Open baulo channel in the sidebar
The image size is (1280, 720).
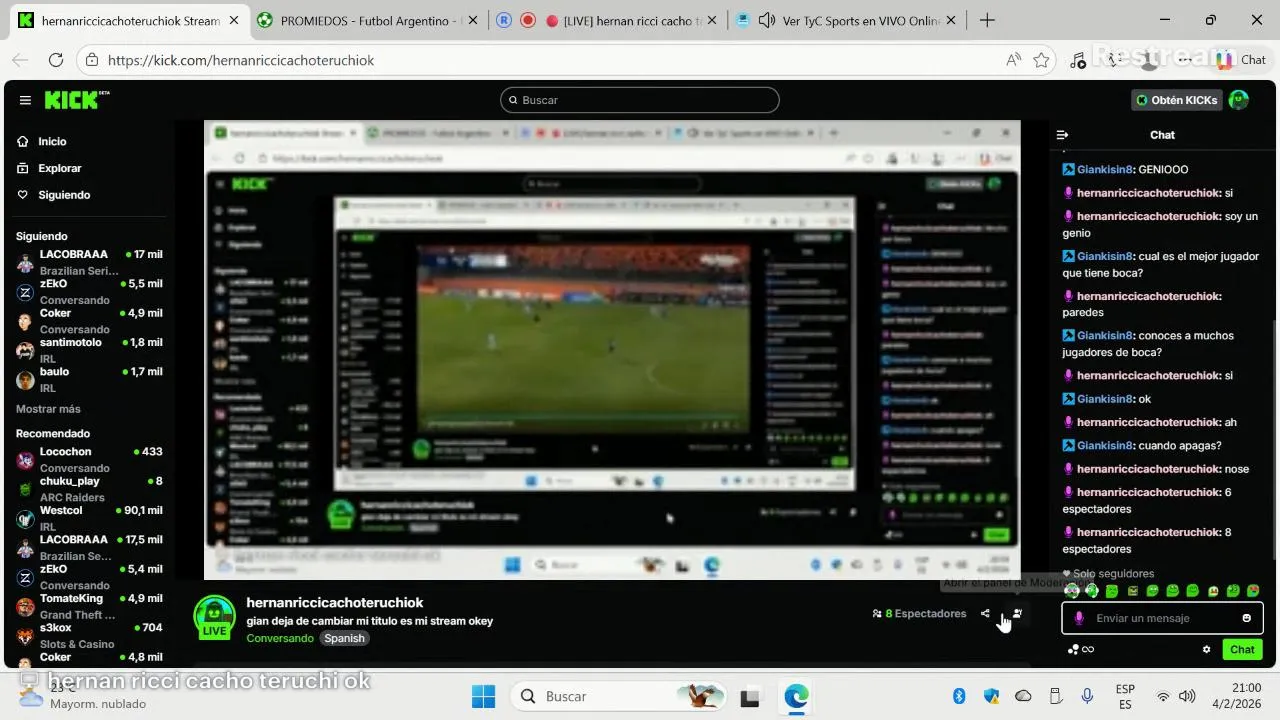88,379
